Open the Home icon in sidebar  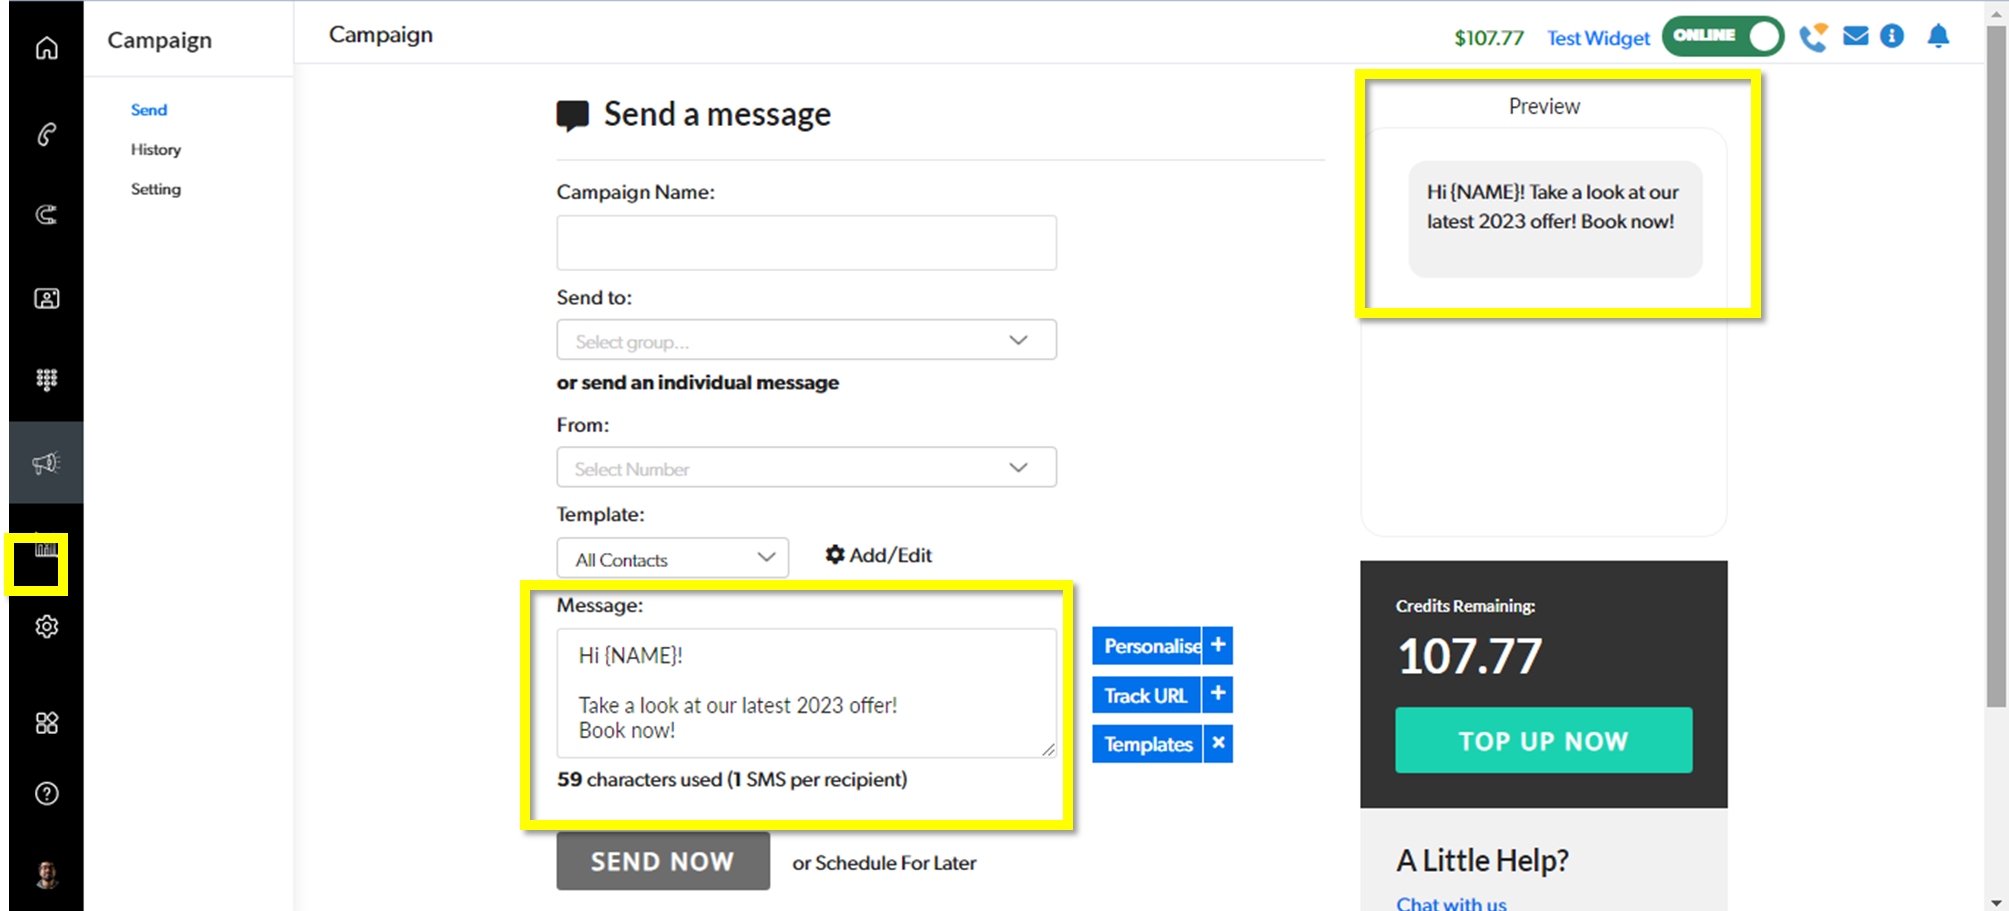tap(46, 48)
